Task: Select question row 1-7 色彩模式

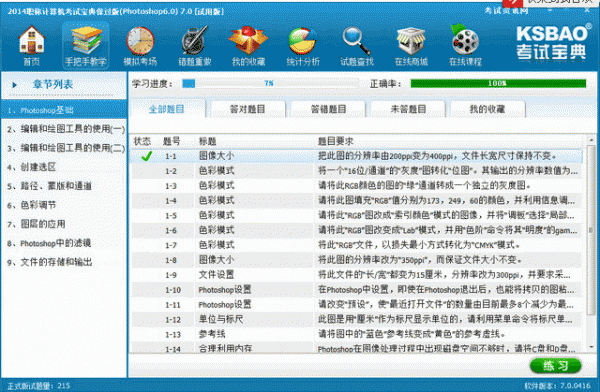Action: click(357, 245)
